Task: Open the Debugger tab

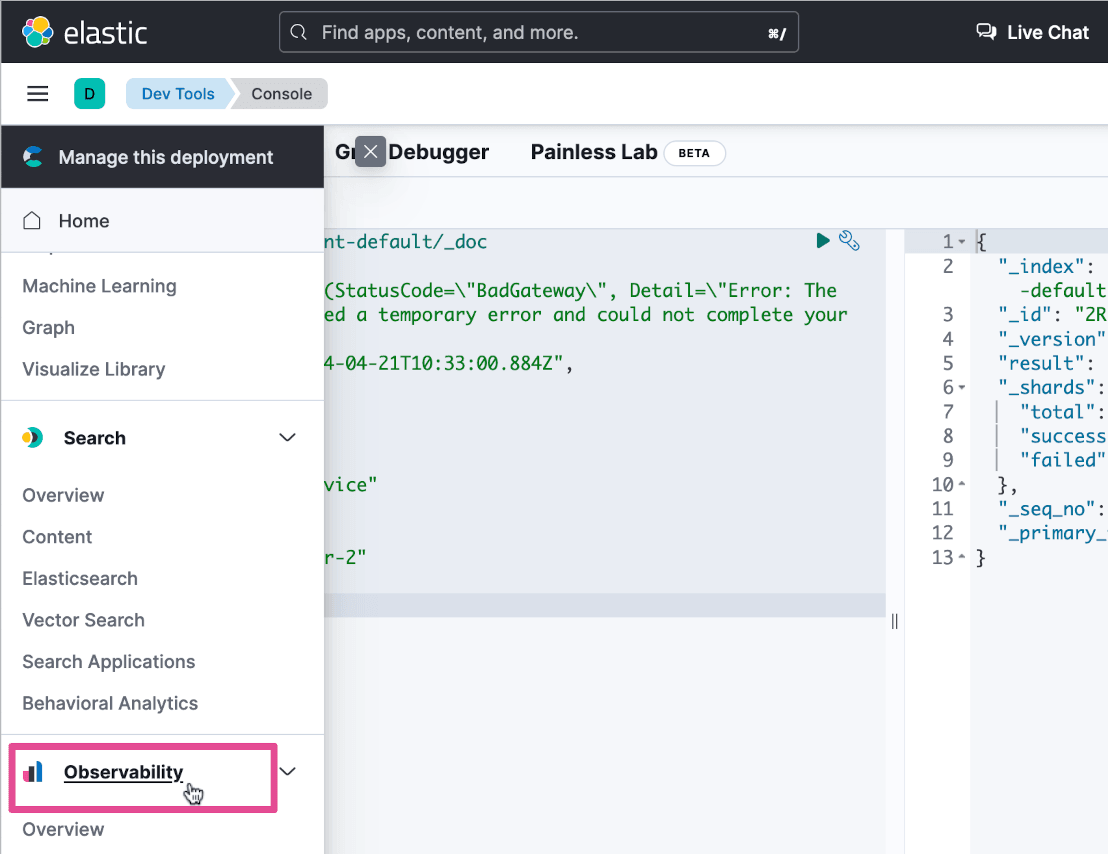Action: click(438, 152)
